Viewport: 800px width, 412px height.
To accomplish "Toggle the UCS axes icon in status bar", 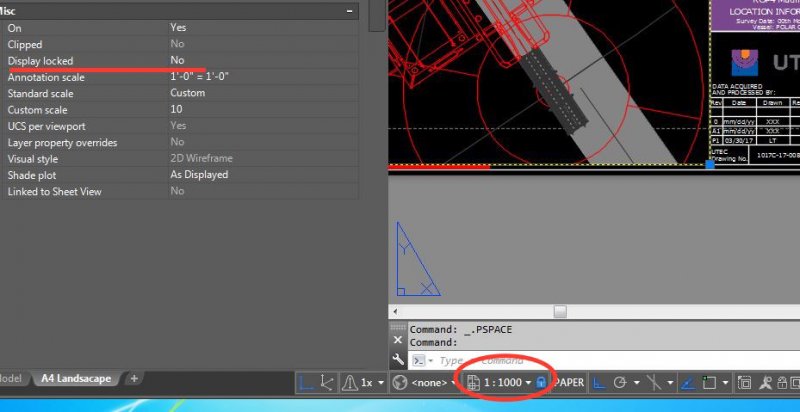I will 327,382.
